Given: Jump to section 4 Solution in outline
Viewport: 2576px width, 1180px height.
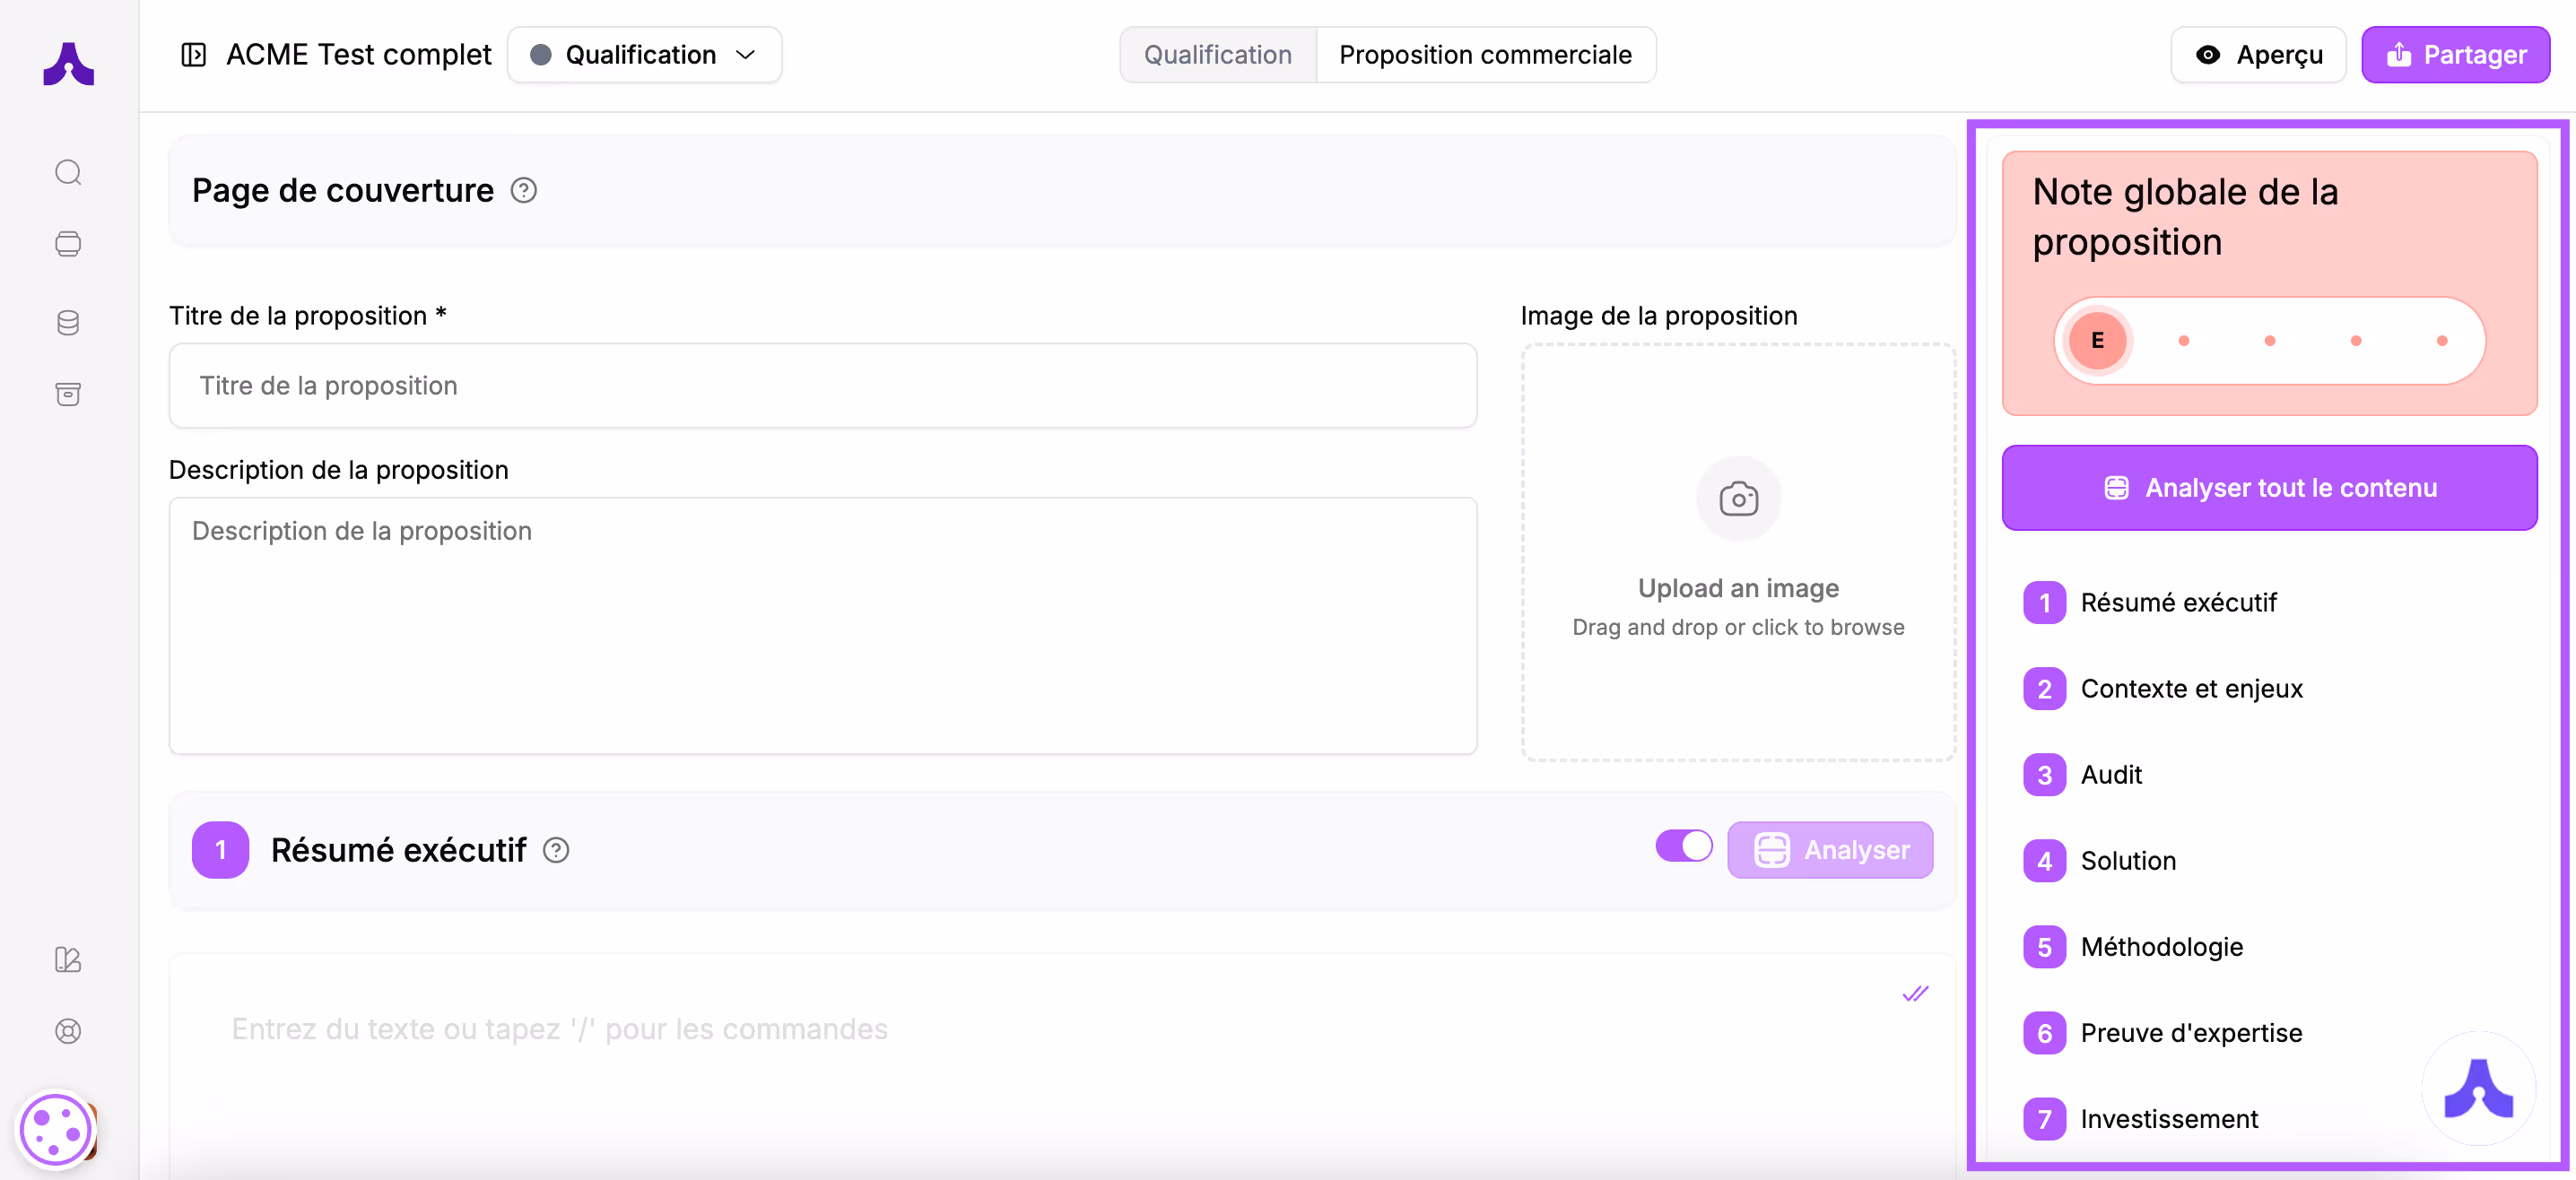Looking at the screenshot, I should coord(2127,860).
